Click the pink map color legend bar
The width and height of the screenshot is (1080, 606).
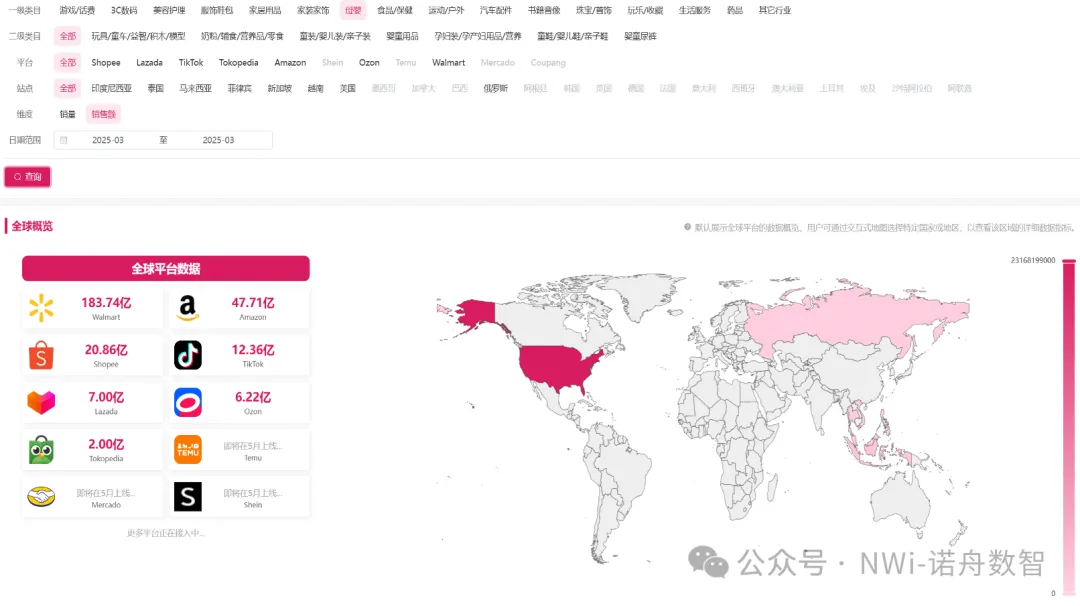tap(1069, 425)
